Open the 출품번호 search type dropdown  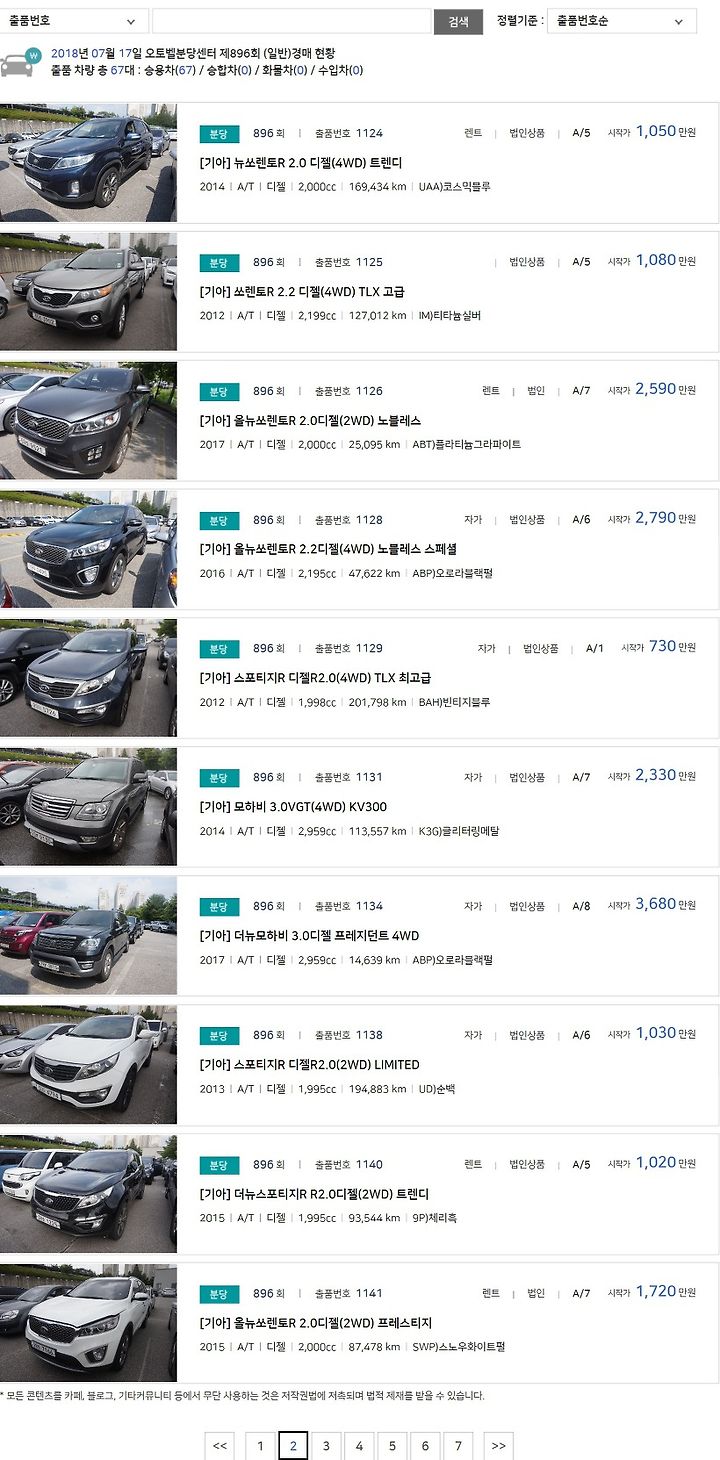coord(74,21)
